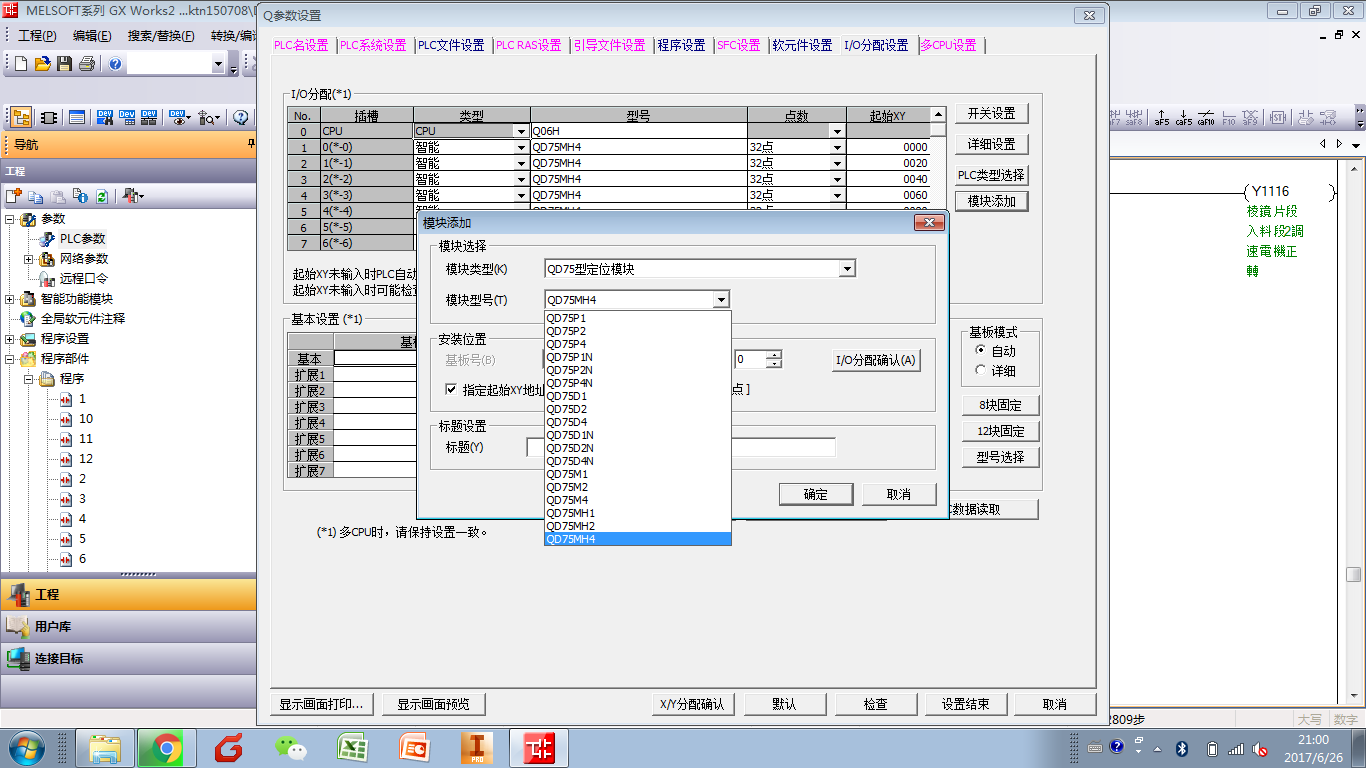
Task: Click the new data icon in project panel
Action: click(x=14, y=196)
